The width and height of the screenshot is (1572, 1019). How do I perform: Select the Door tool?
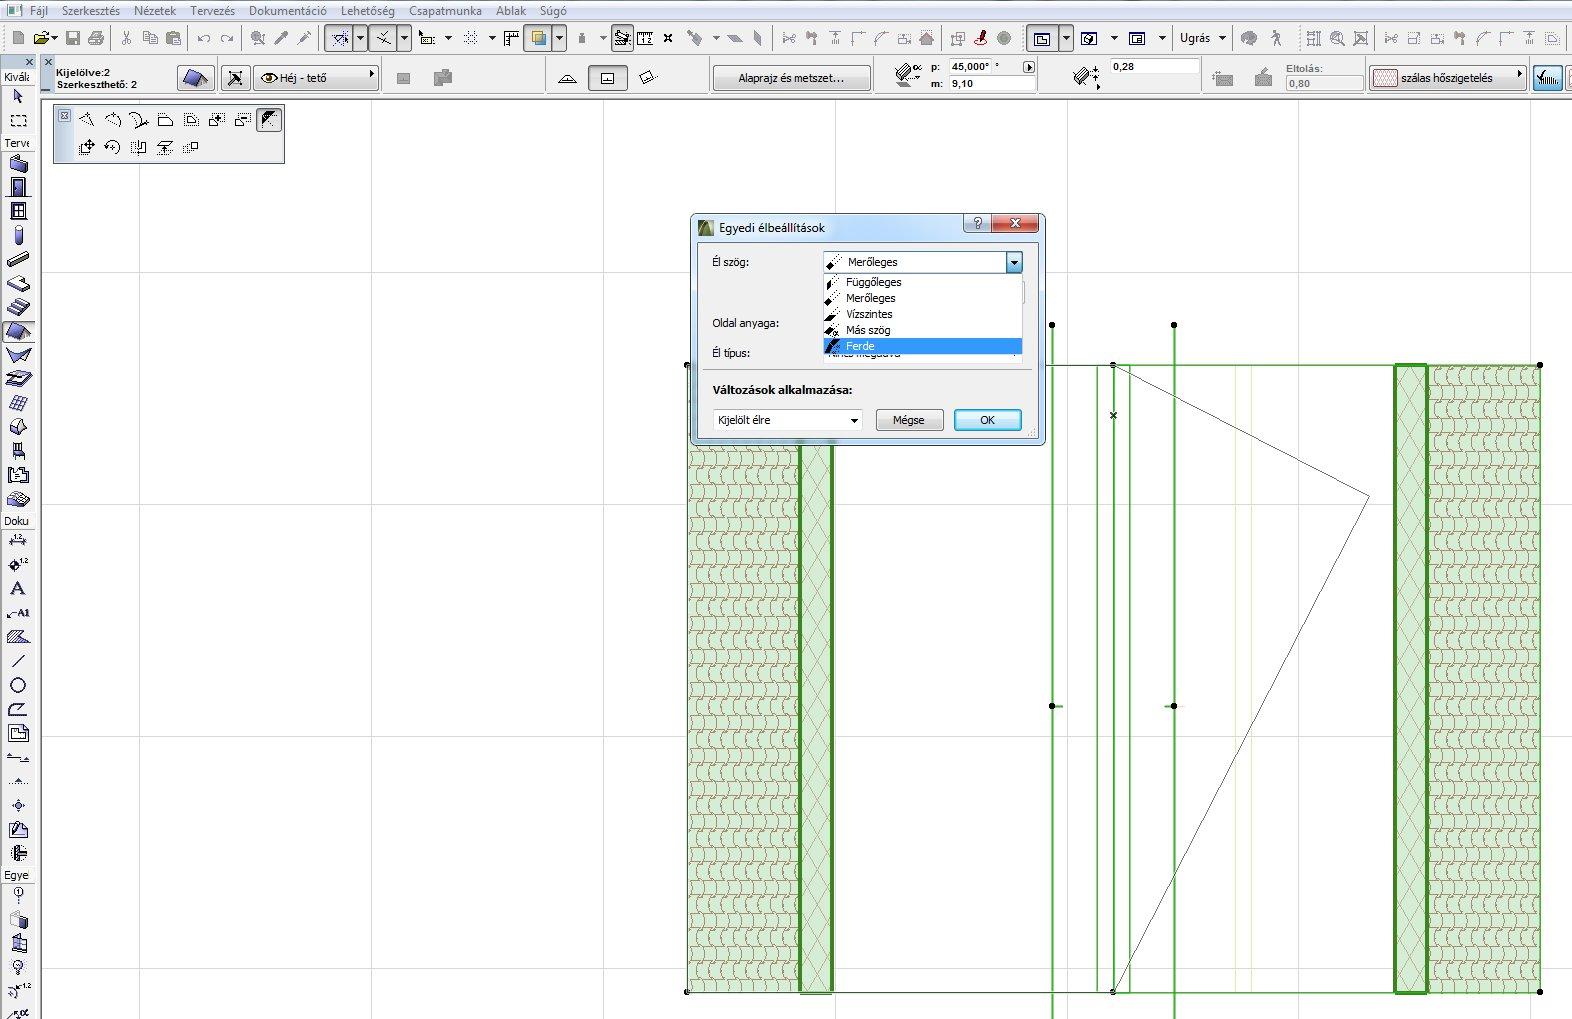click(18, 187)
